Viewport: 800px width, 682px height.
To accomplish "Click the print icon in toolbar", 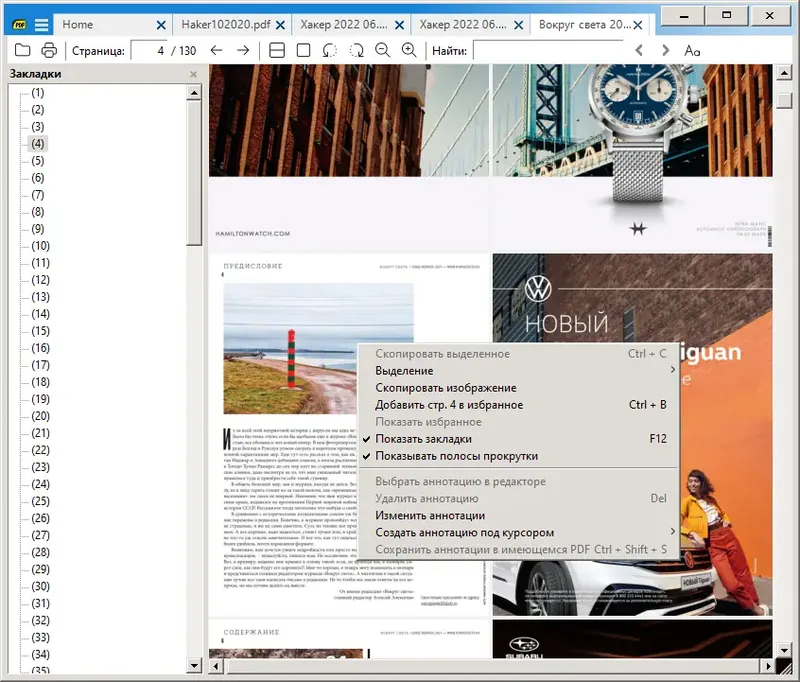I will tap(49, 50).
